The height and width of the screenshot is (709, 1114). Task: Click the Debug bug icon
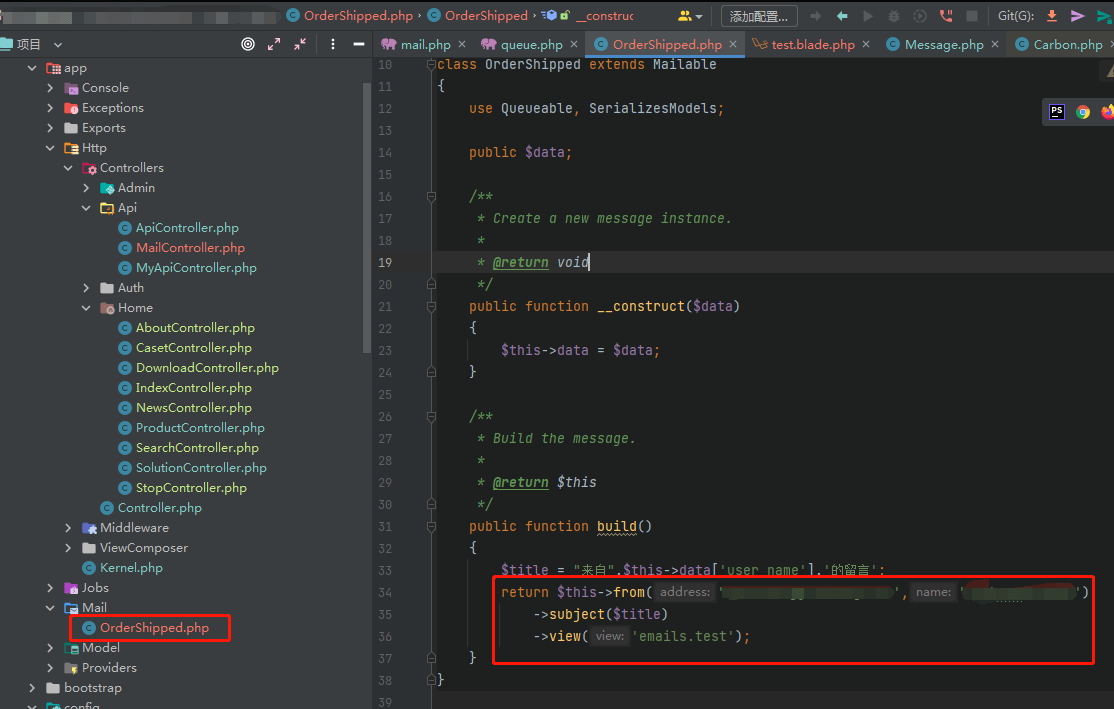(x=894, y=16)
